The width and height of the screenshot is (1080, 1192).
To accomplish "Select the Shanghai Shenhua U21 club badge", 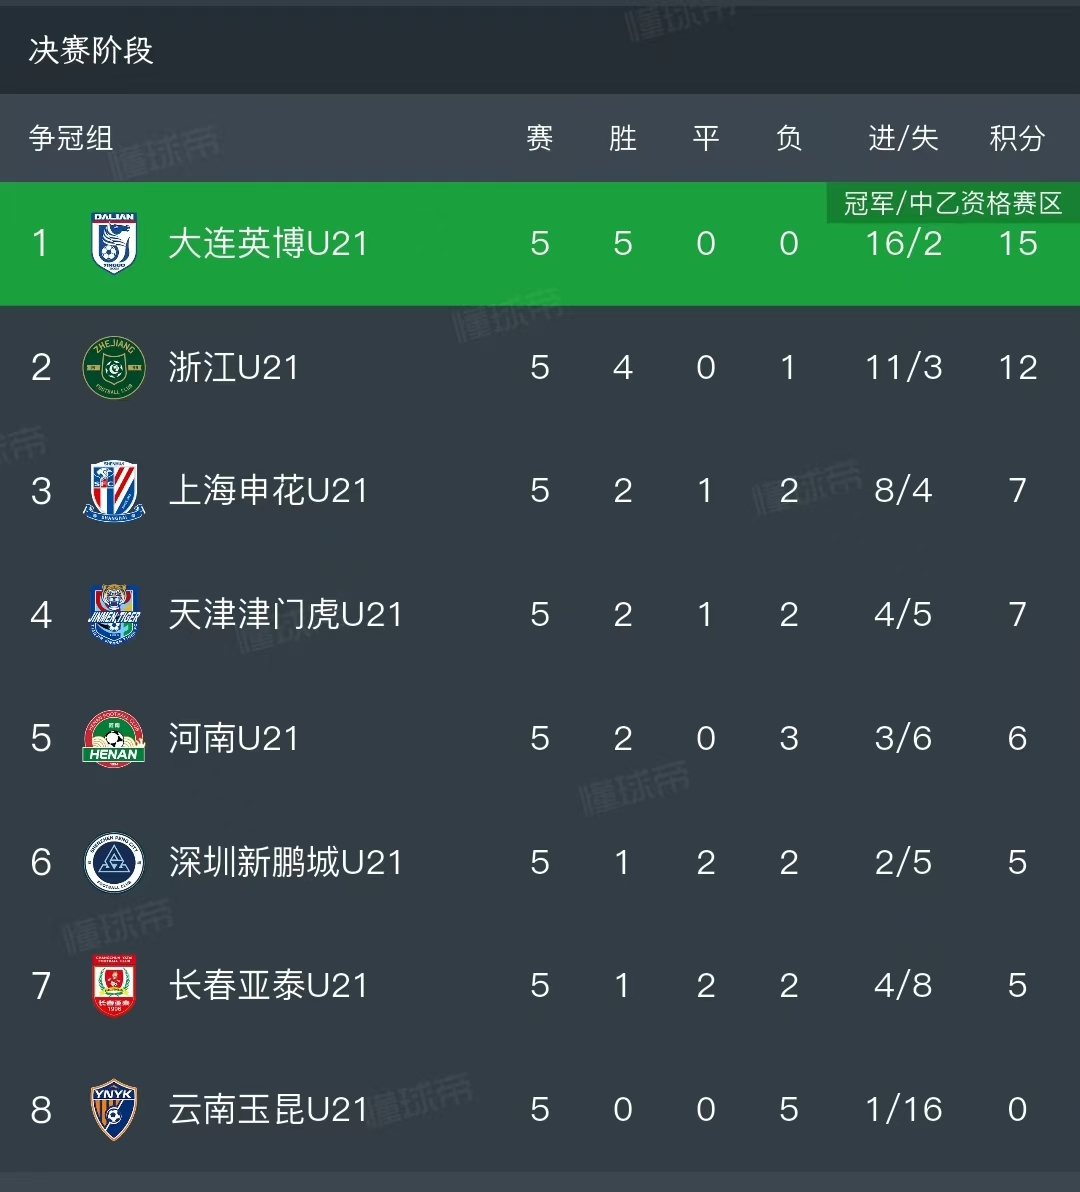I will tap(114, 490).
